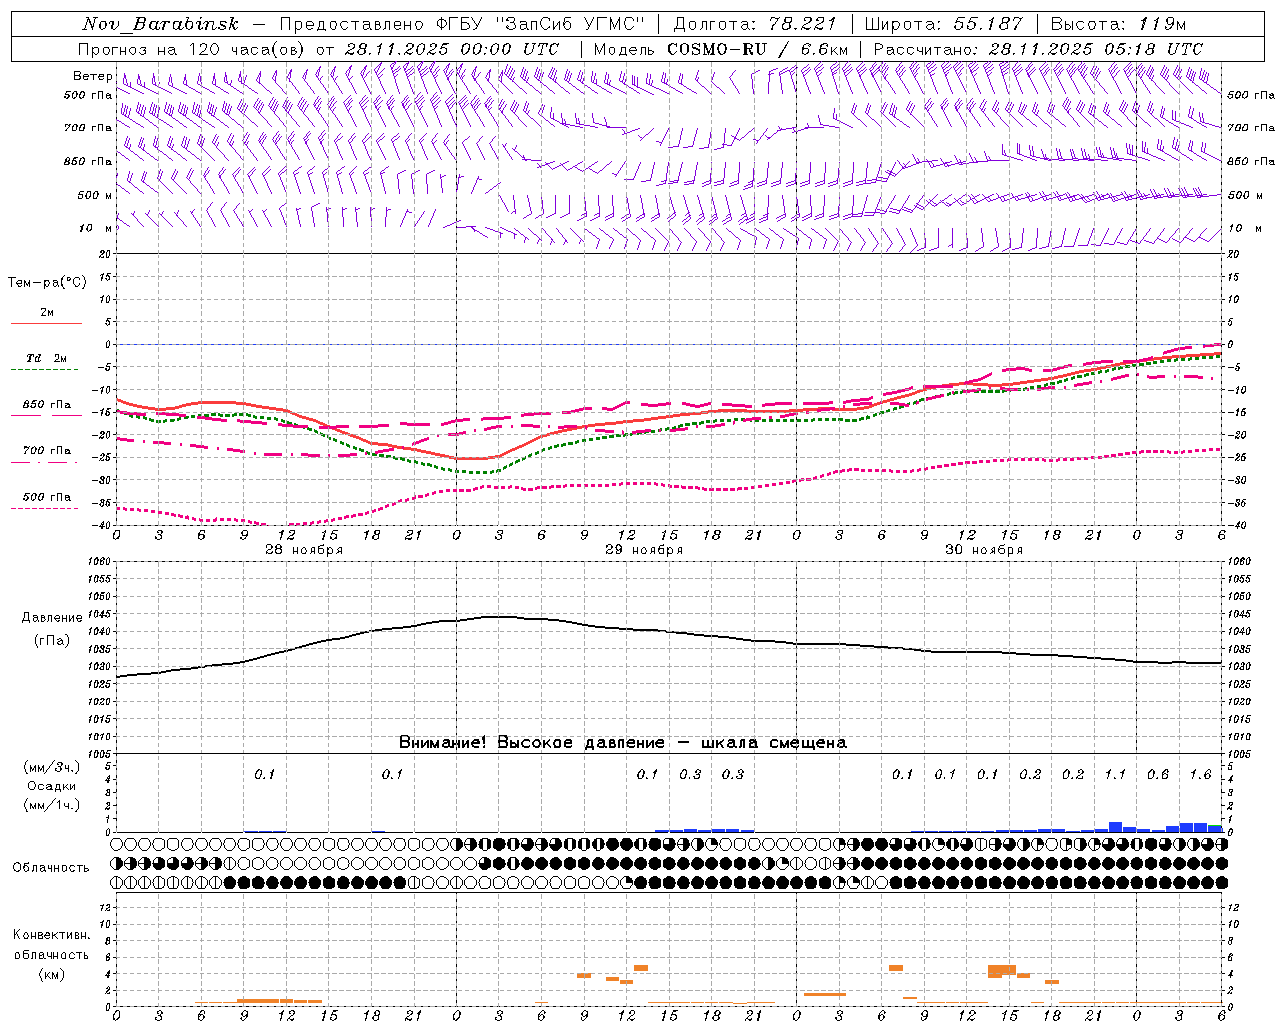The image size is (1280, 1024).
Task: Click the station name Nov_Barabinsk
Action: (160, 24)
